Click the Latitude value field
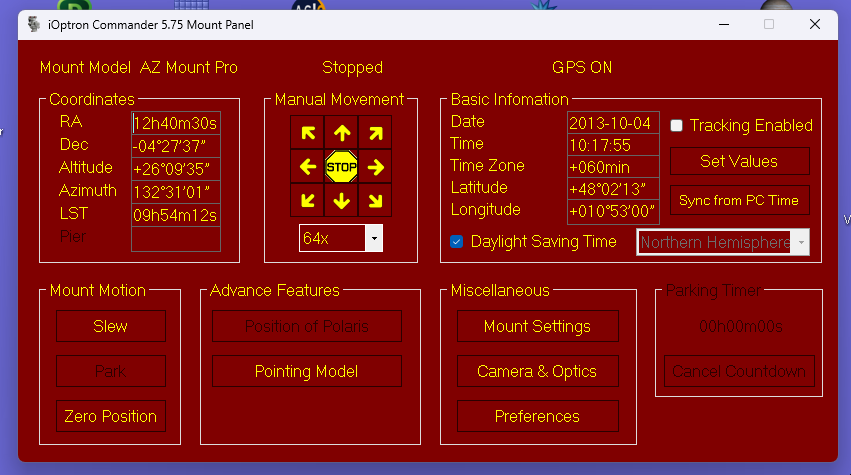The height and width of the screenshot is (475, 851). coord(613,189)
